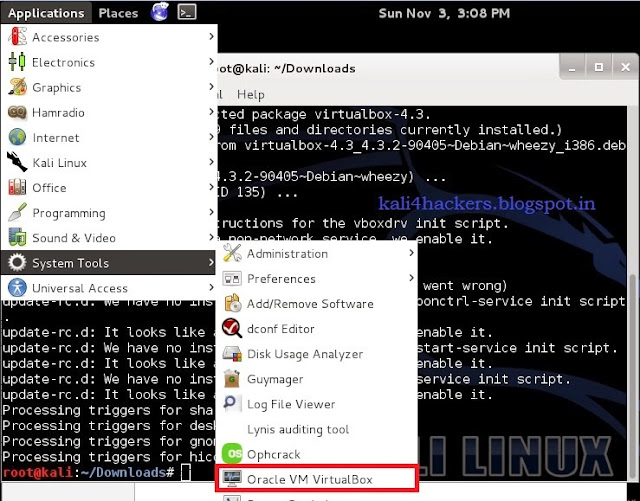Expand arrow next to Hamradio
640x501 pixels.
click(x=211, y=111)
